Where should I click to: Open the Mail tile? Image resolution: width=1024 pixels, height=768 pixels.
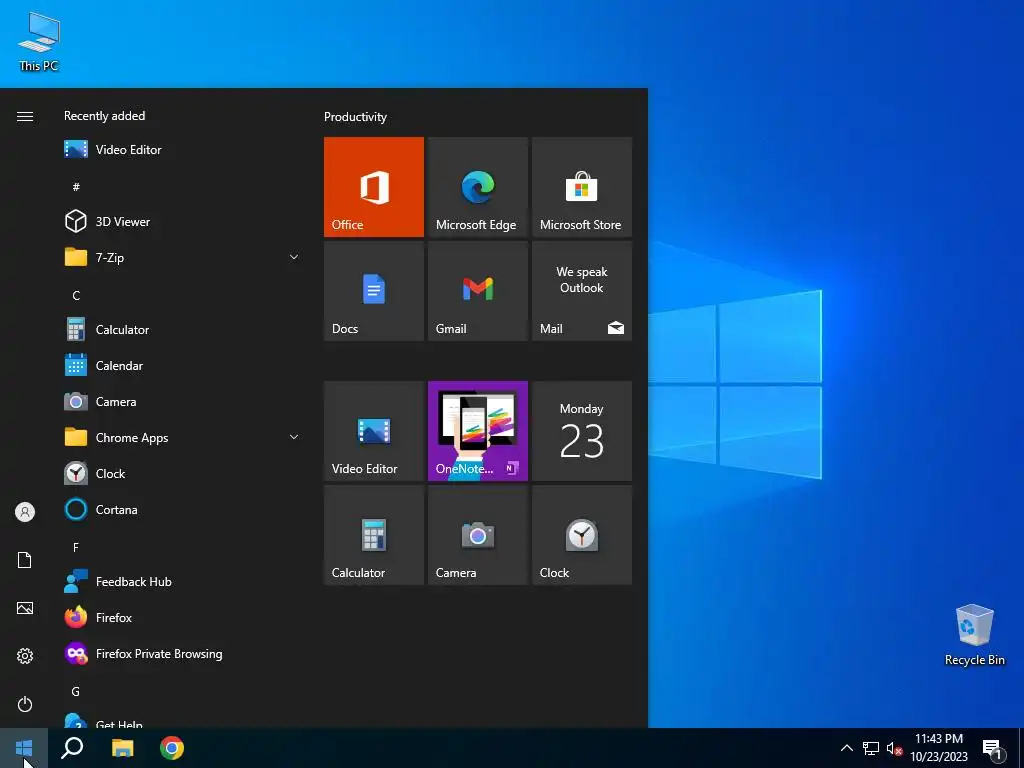coord(582,291)
